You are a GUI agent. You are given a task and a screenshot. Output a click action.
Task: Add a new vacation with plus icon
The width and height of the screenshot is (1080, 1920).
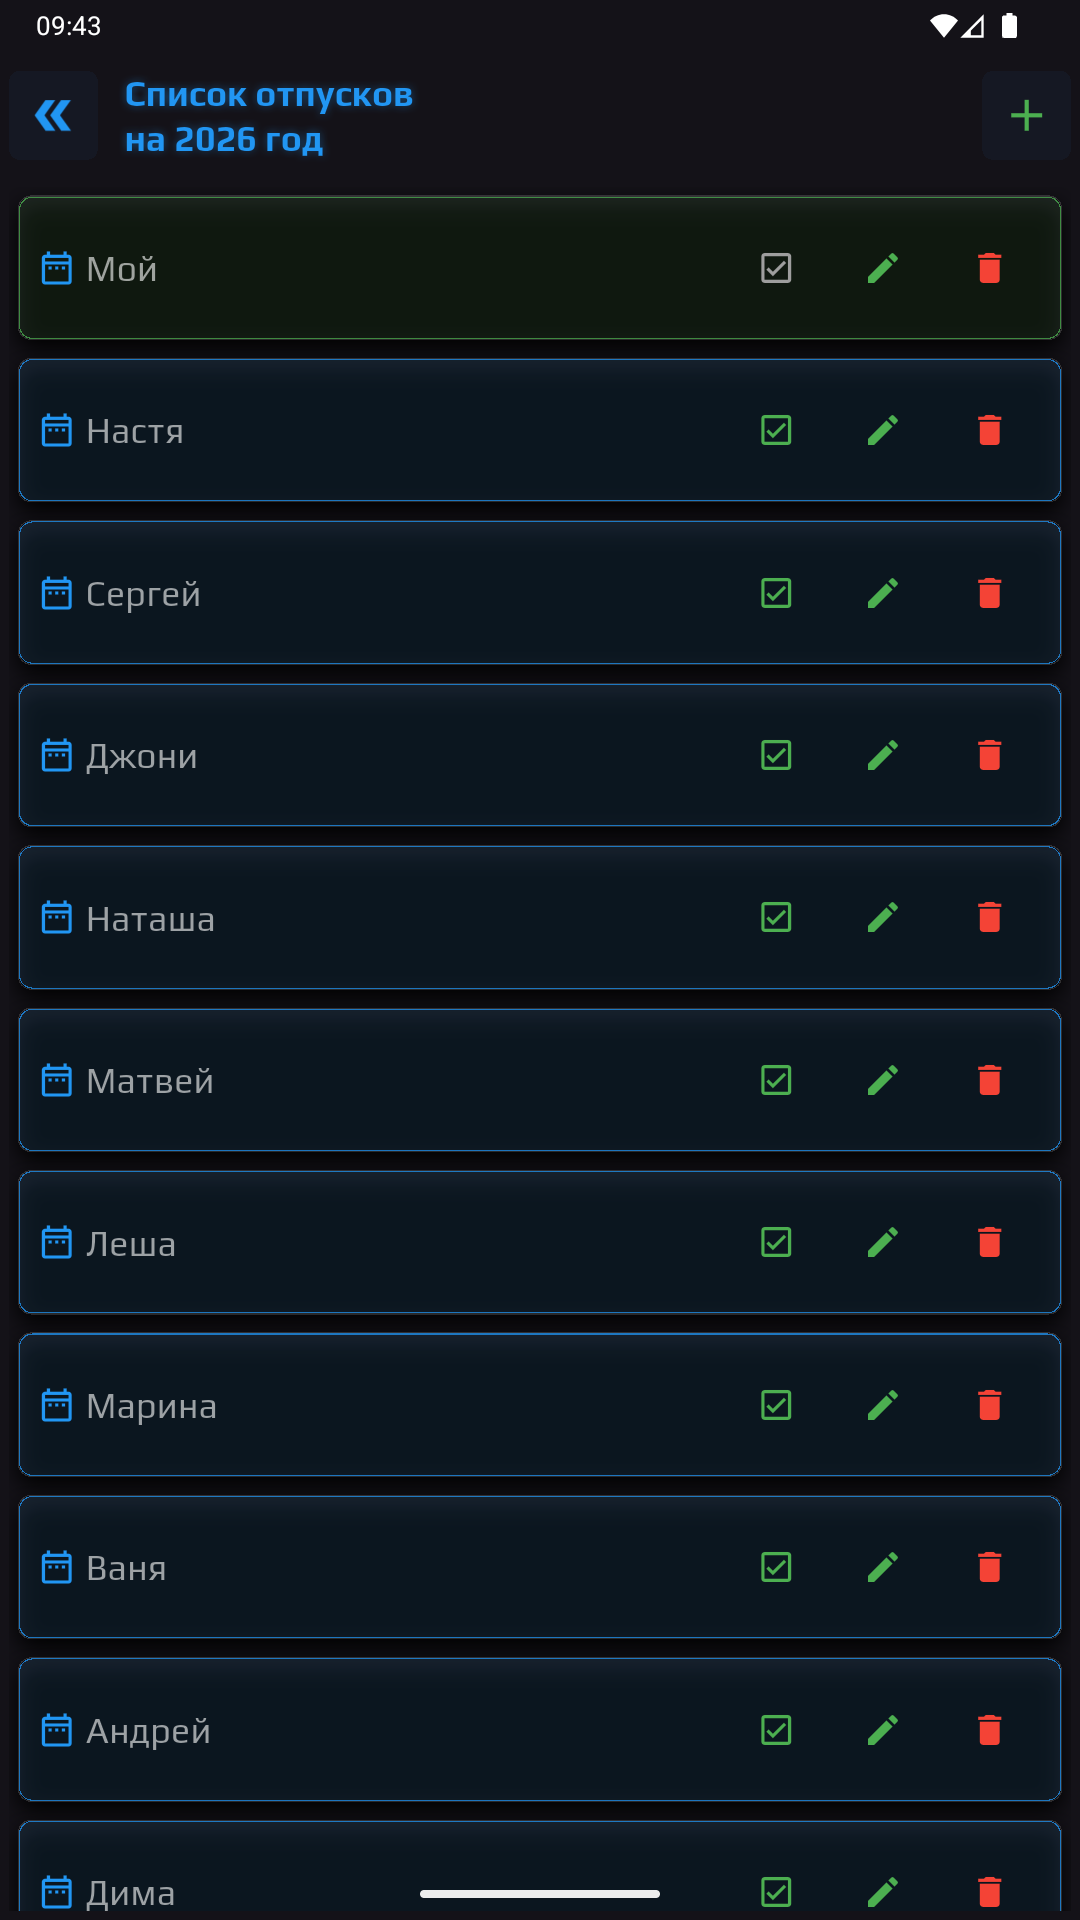pyautogui.click(x=1026, y=116)
